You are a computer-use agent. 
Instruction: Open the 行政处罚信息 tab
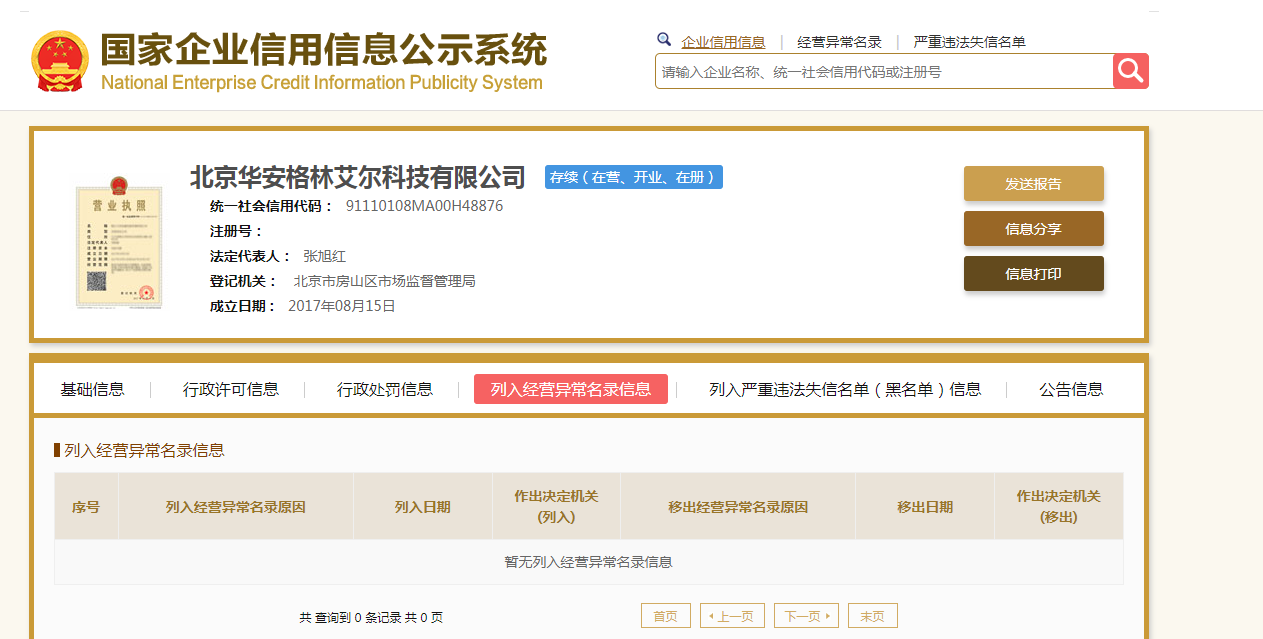point(385,389)
